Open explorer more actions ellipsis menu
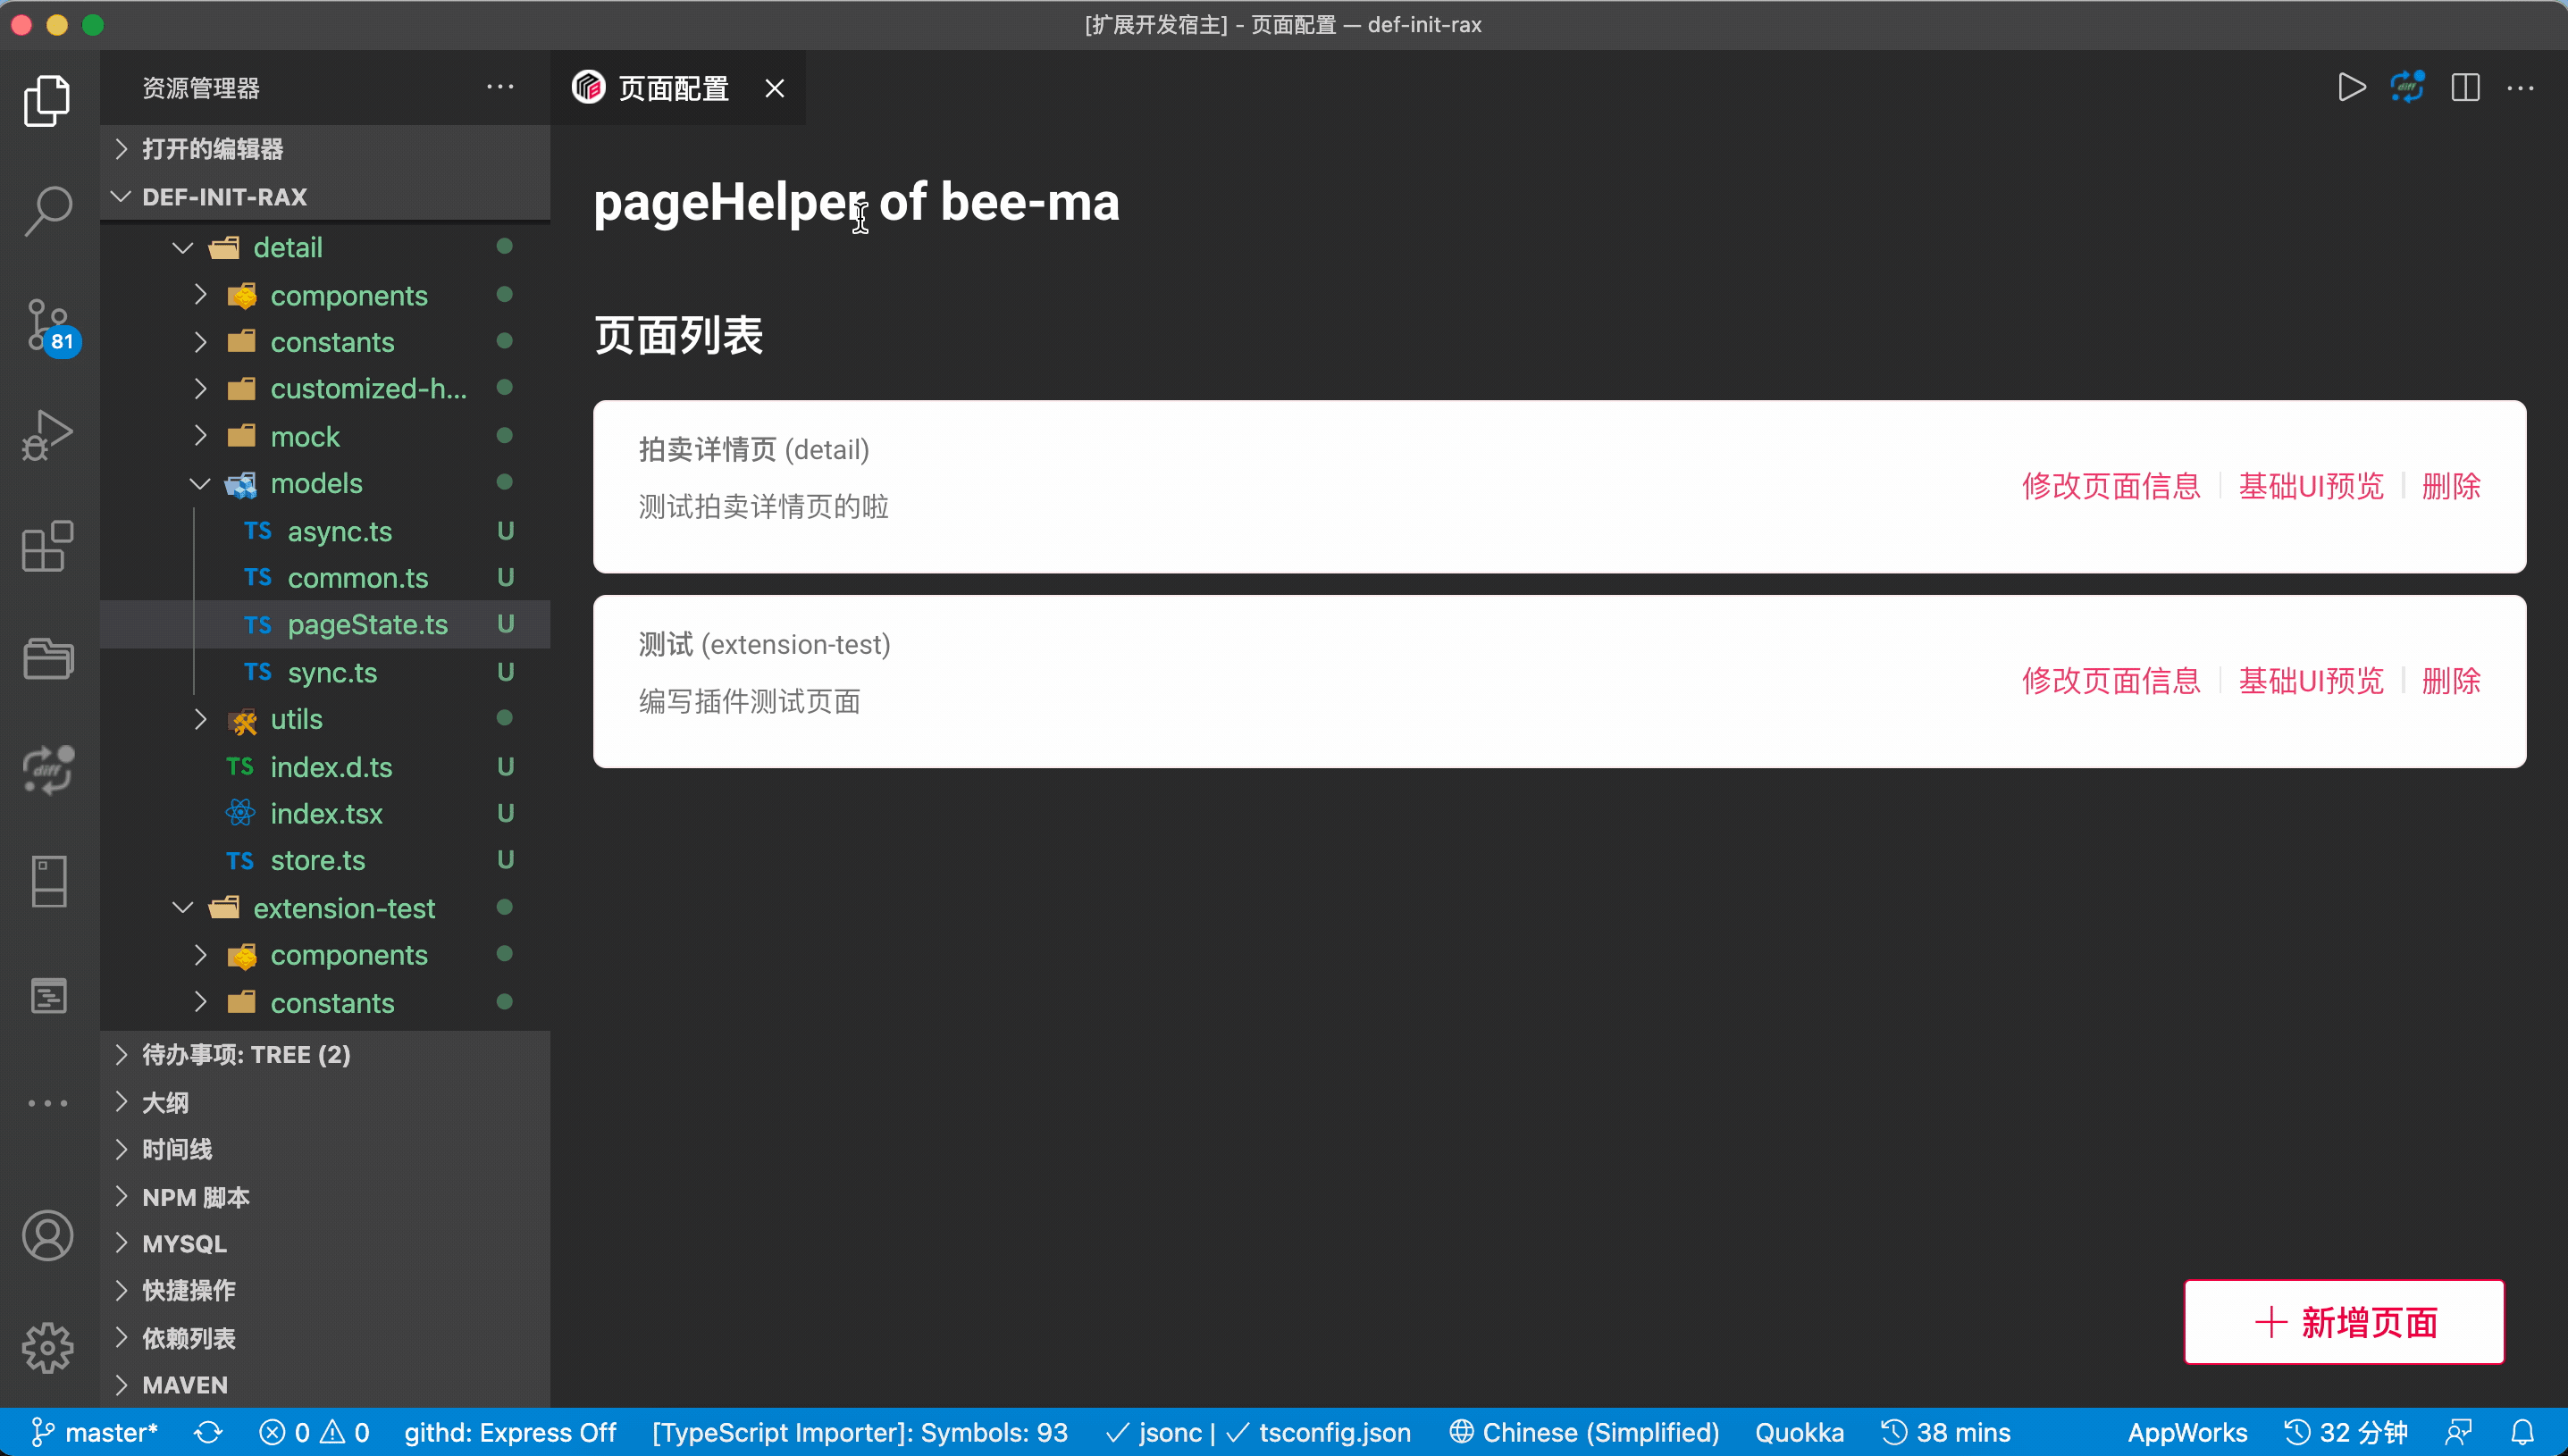This screenshot has width=2568, height=1456. [x=500, y=88]
